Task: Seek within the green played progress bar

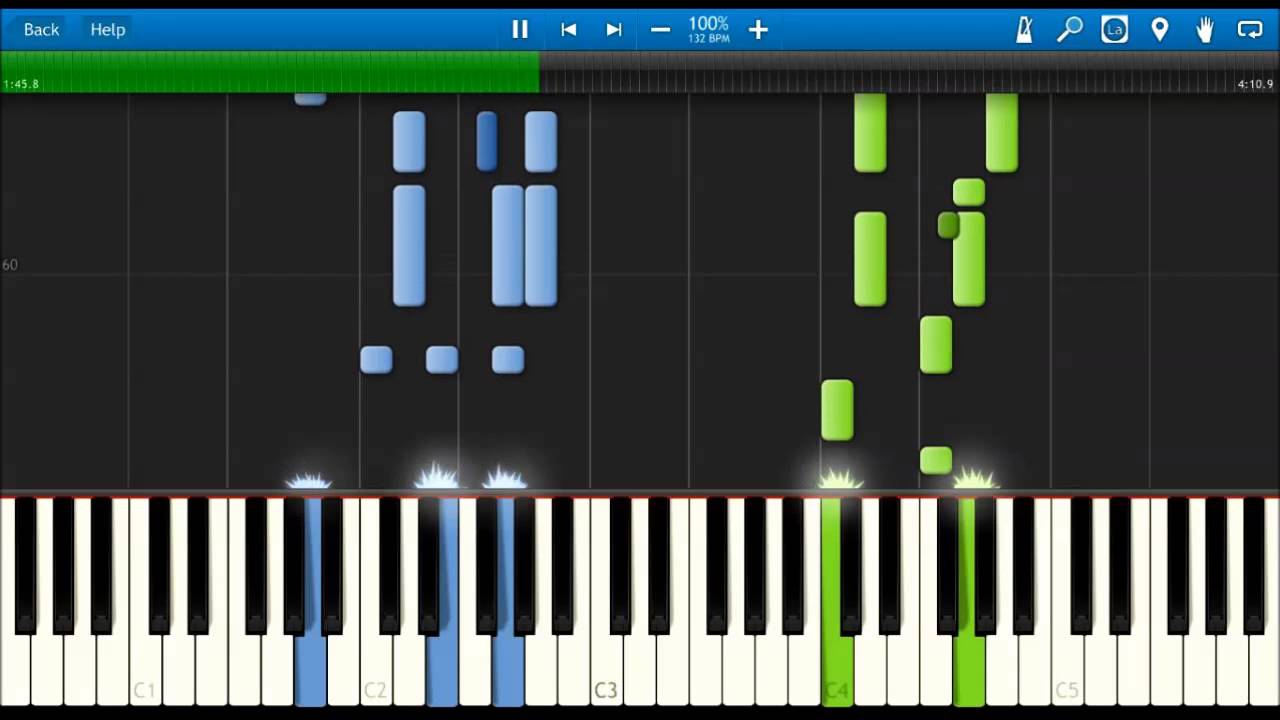Action: (270, 72)
